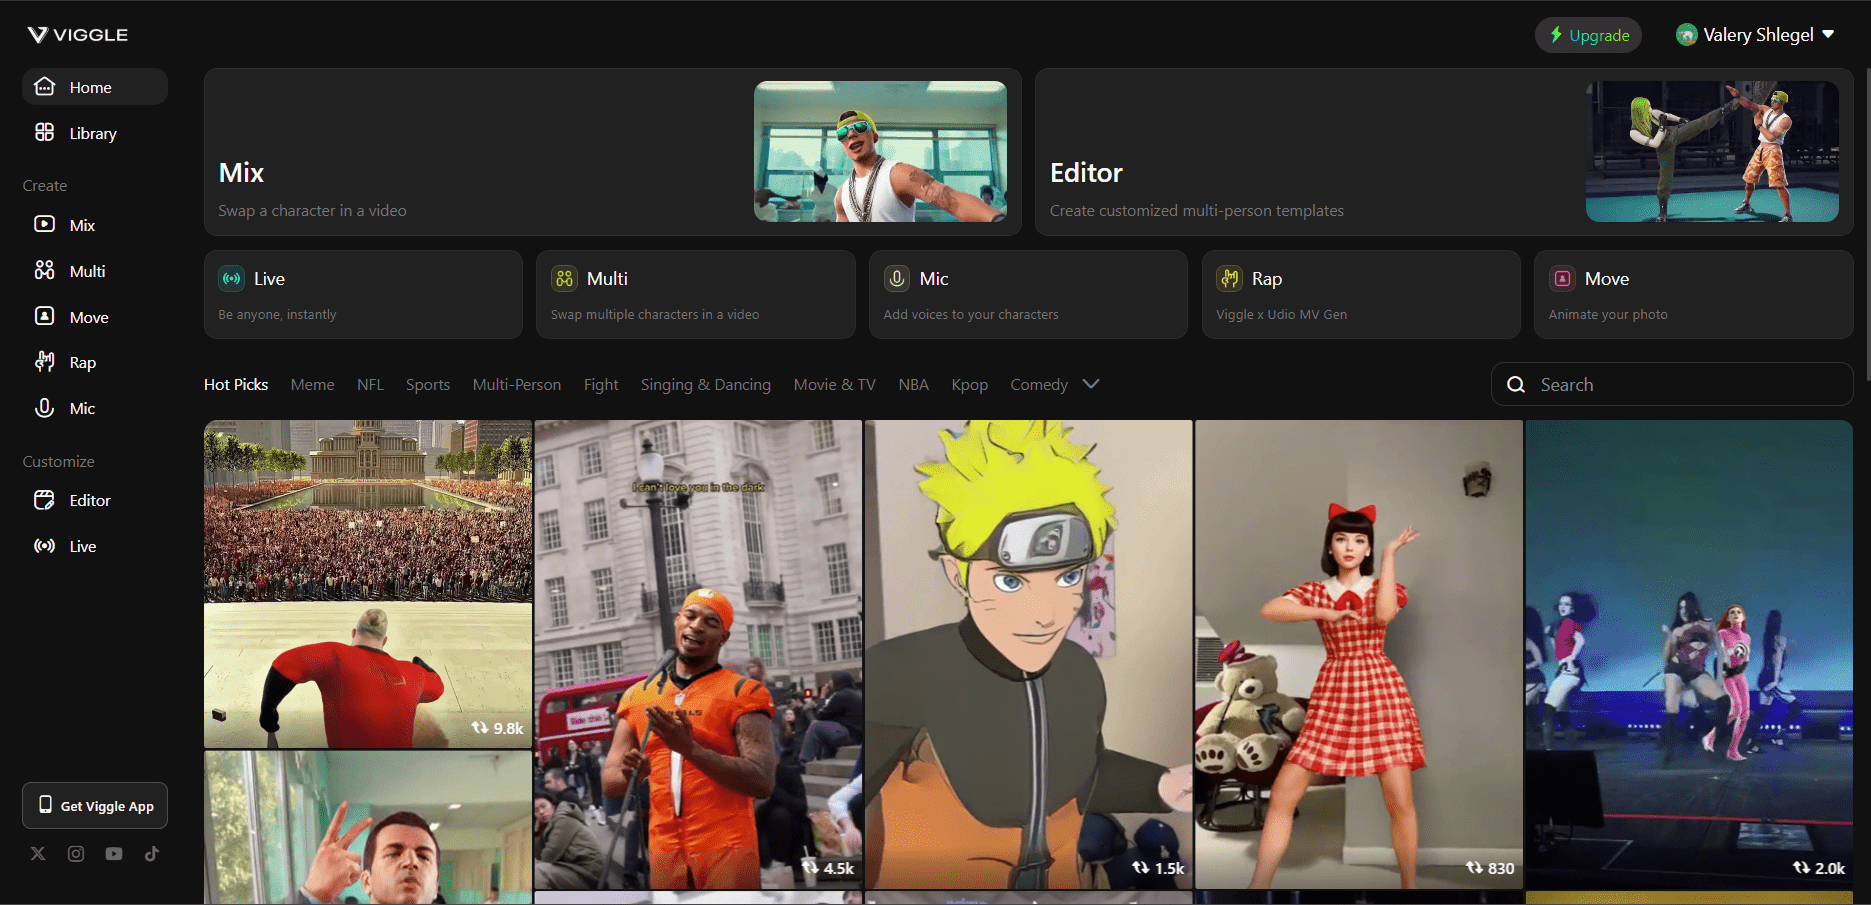The height and width of the screenshot is (905, 1871).
Task: Open Viggle's Instagram page
Action: pos(76,854)
